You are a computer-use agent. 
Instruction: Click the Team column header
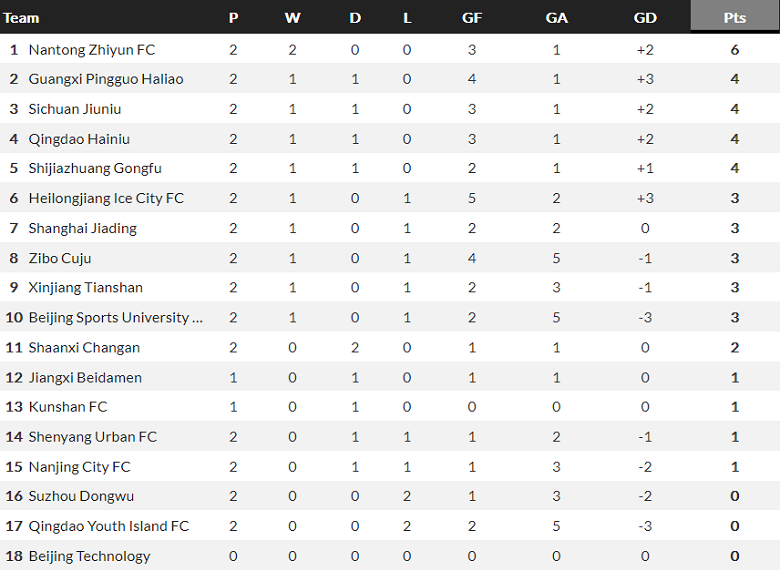coord(22,17)
